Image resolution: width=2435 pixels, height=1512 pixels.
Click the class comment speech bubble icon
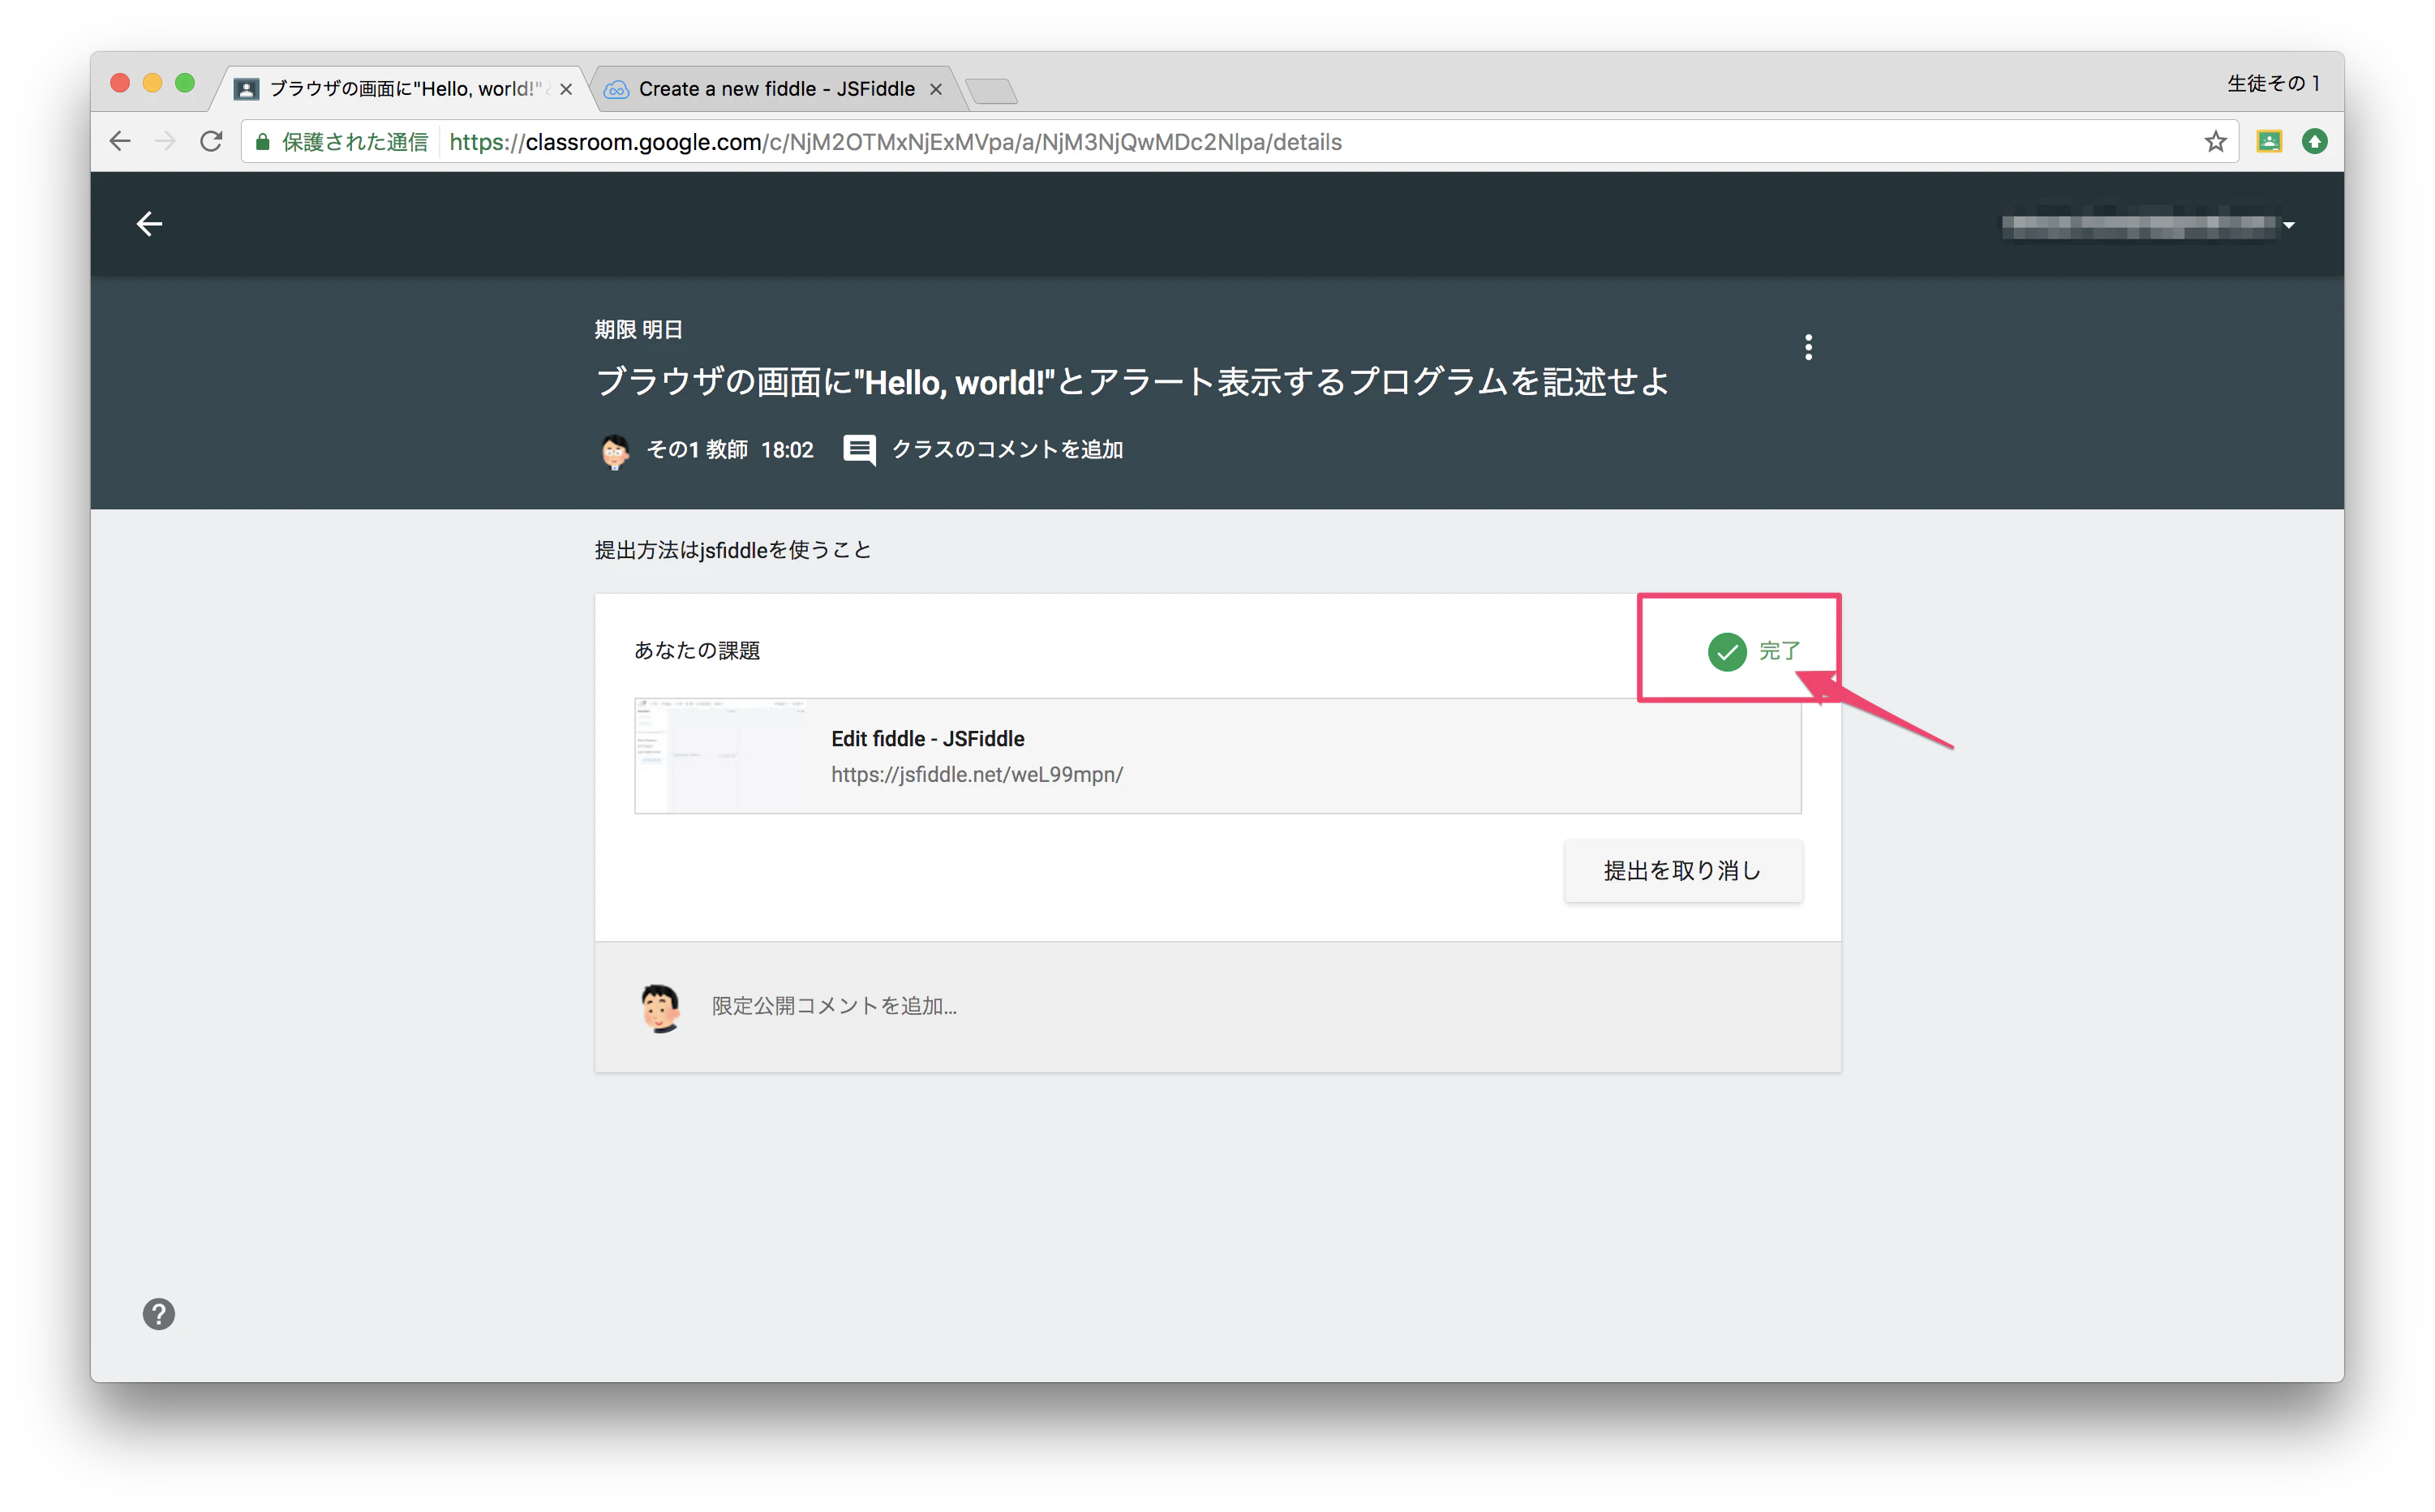coord(859,449)
